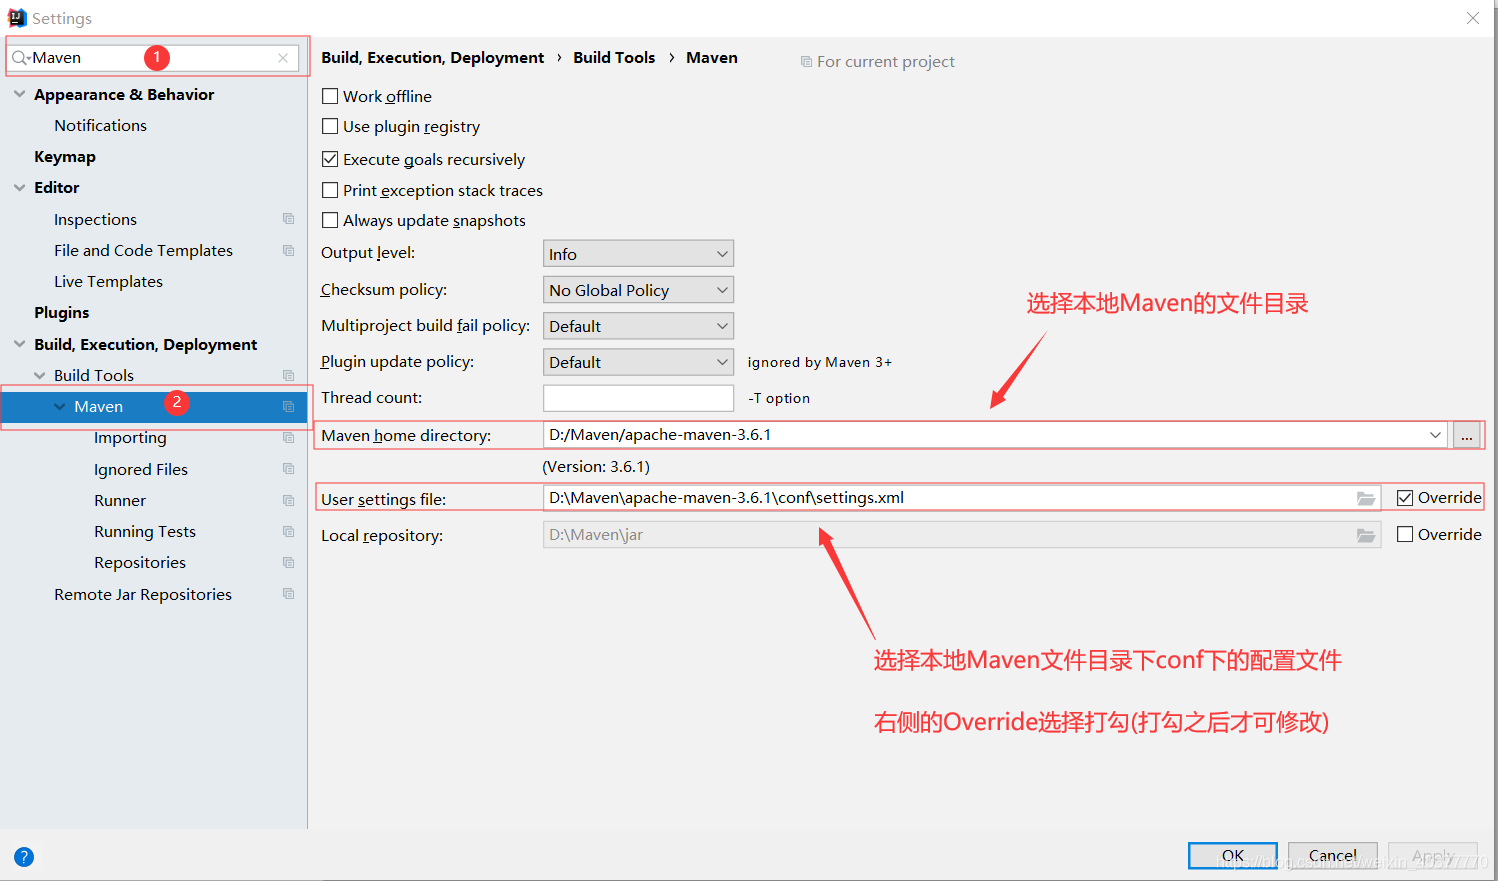Open Importing under Maven
1498x881 pixels.
point(130,437)
